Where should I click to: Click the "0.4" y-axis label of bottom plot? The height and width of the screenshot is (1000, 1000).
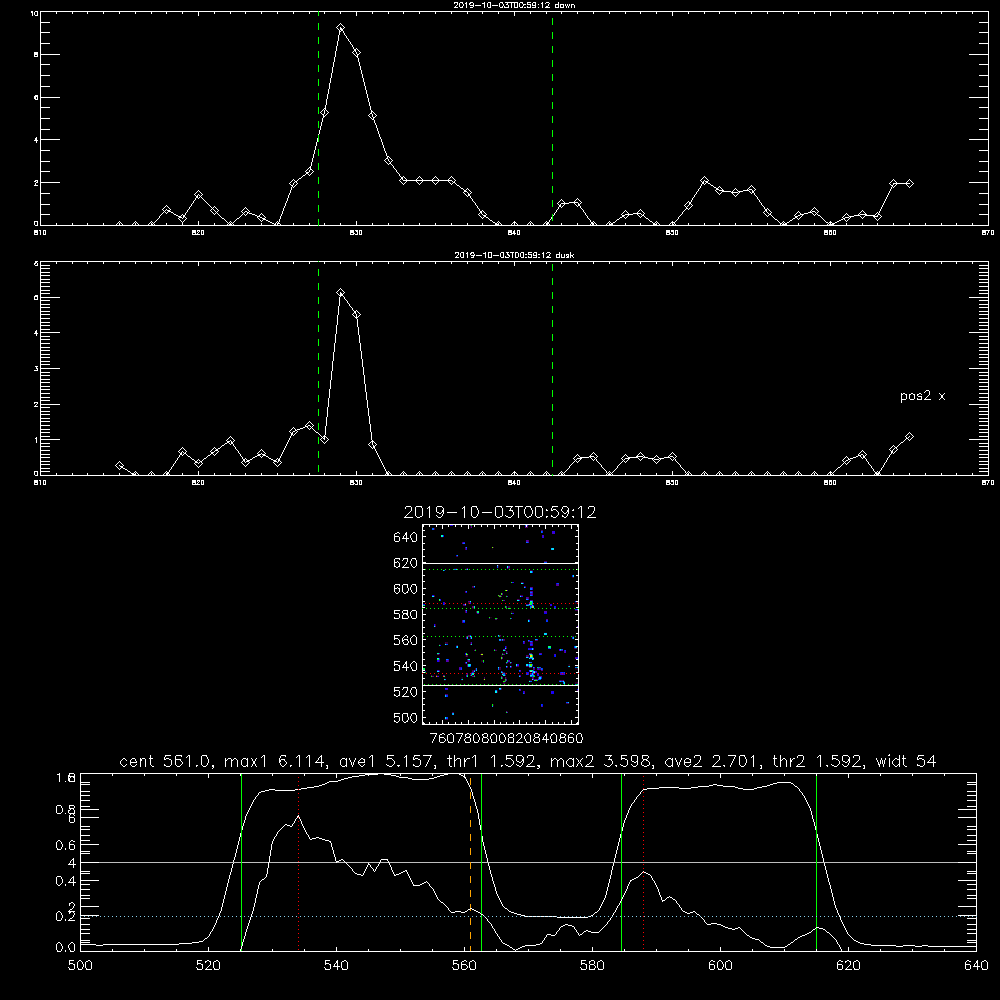click(x=66, y=881)
